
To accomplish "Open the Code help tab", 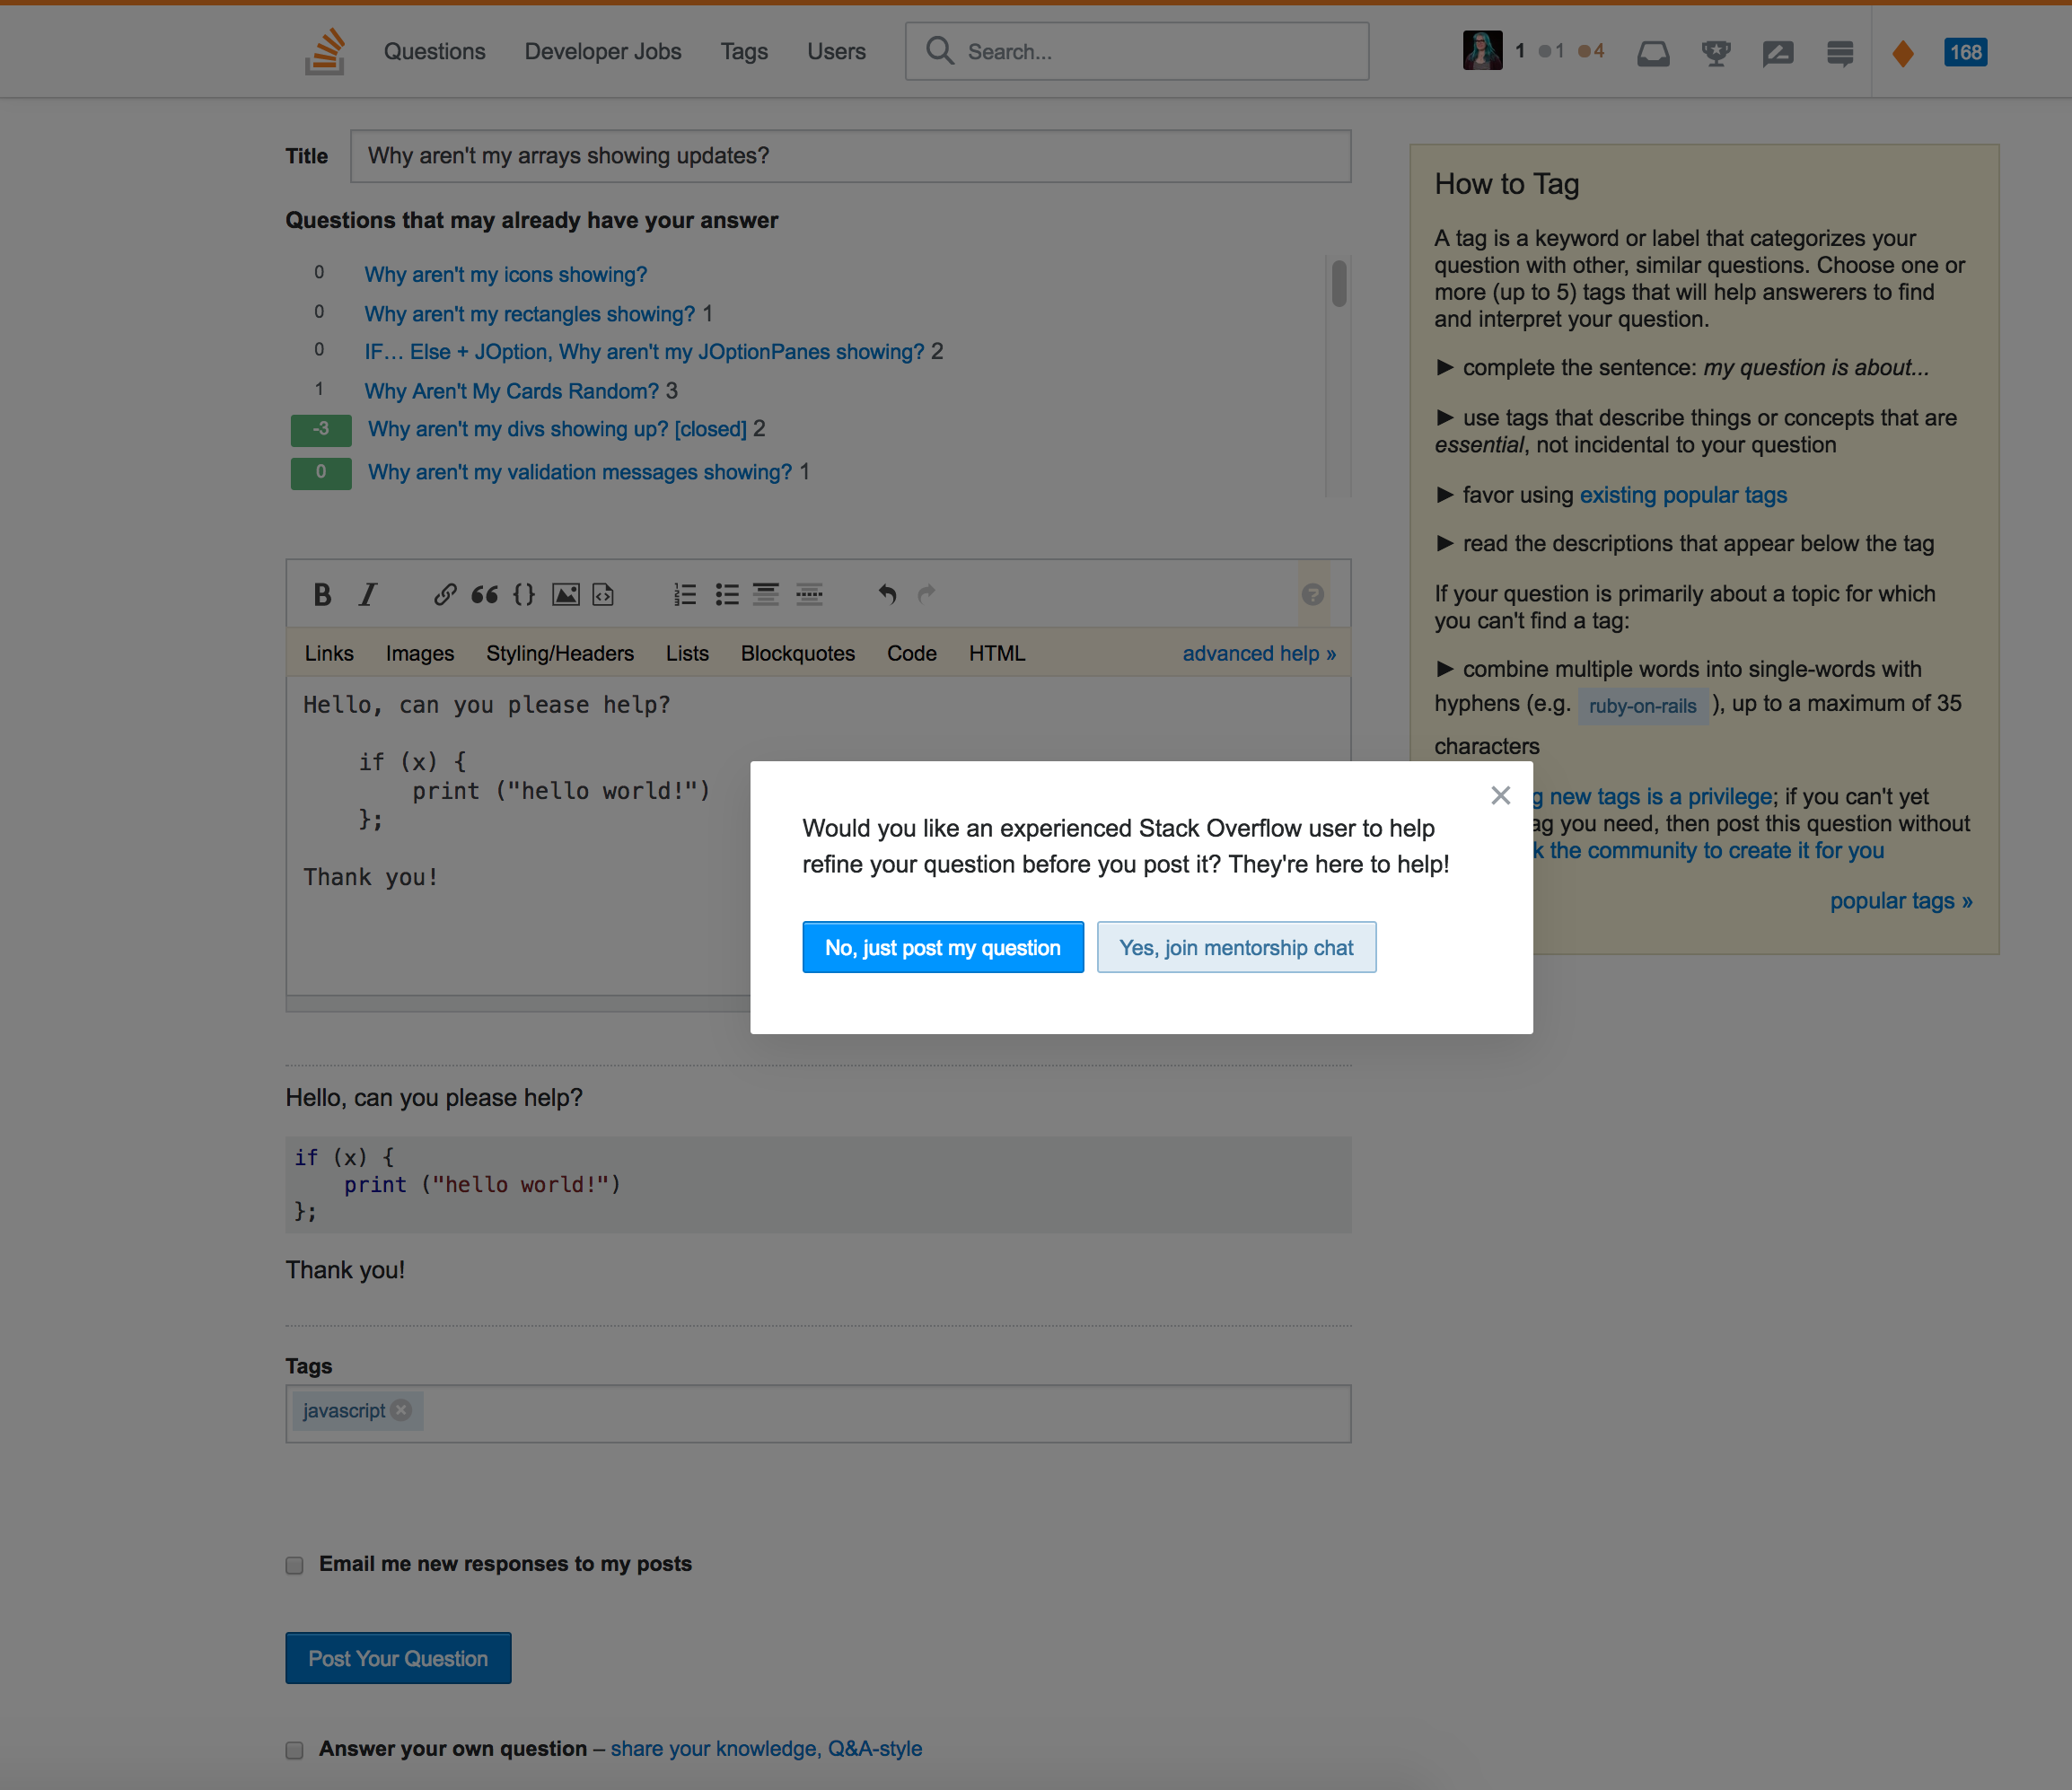I will coord(911,653).
